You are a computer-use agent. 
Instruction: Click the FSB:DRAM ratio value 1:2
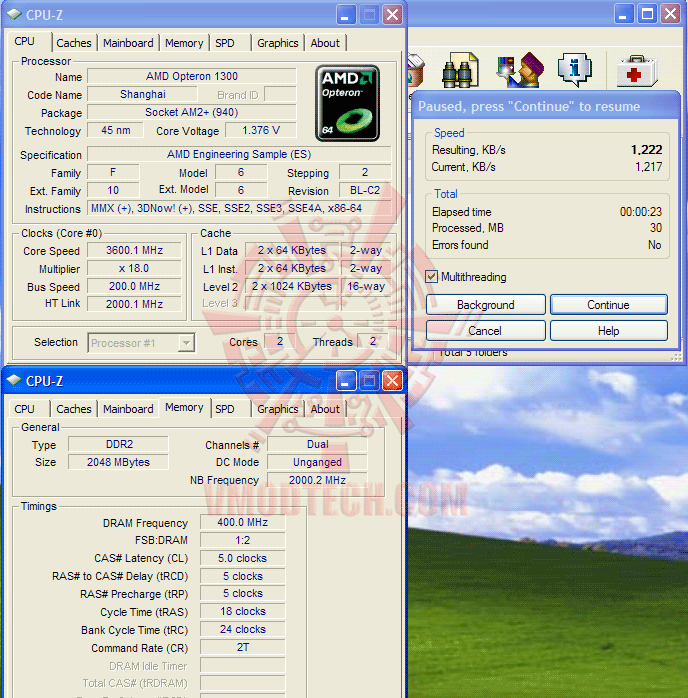pyautogui.click(x=243, y=540)
